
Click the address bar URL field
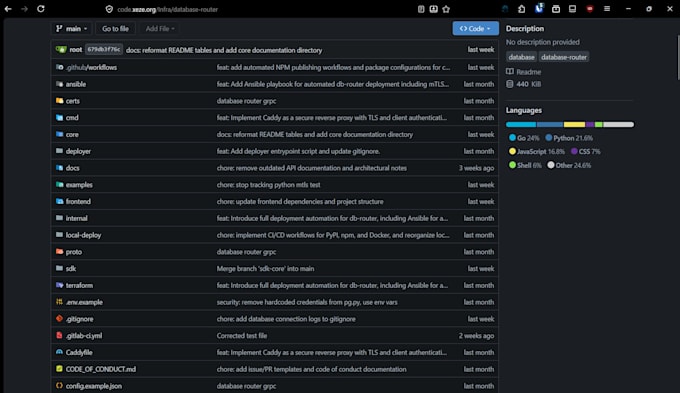coord(265,9)
